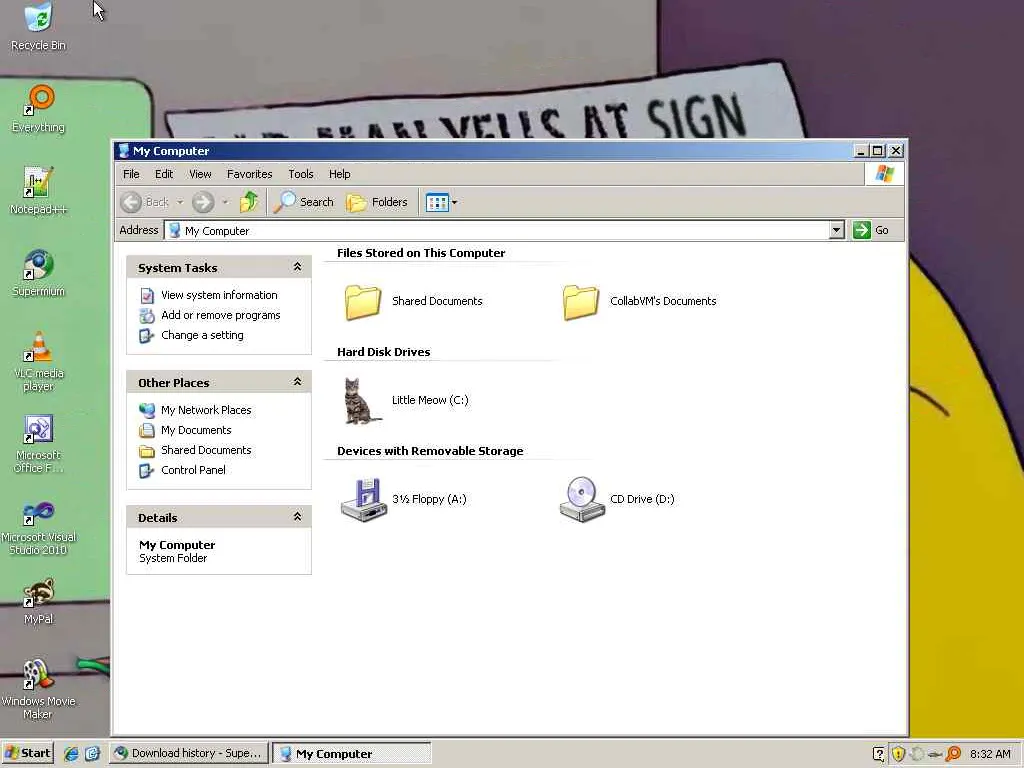
Task: Click the Start button
Action: [27, 753]
